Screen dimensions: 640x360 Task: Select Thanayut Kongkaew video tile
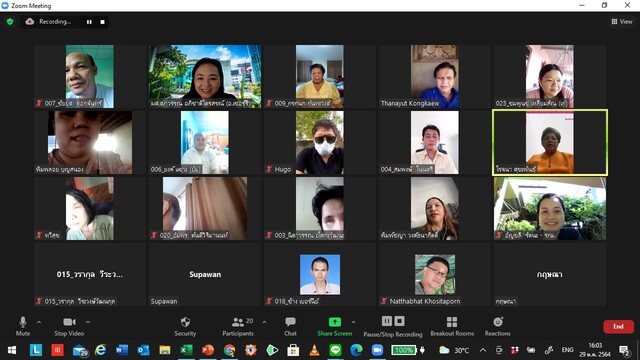tap(434, 76)
